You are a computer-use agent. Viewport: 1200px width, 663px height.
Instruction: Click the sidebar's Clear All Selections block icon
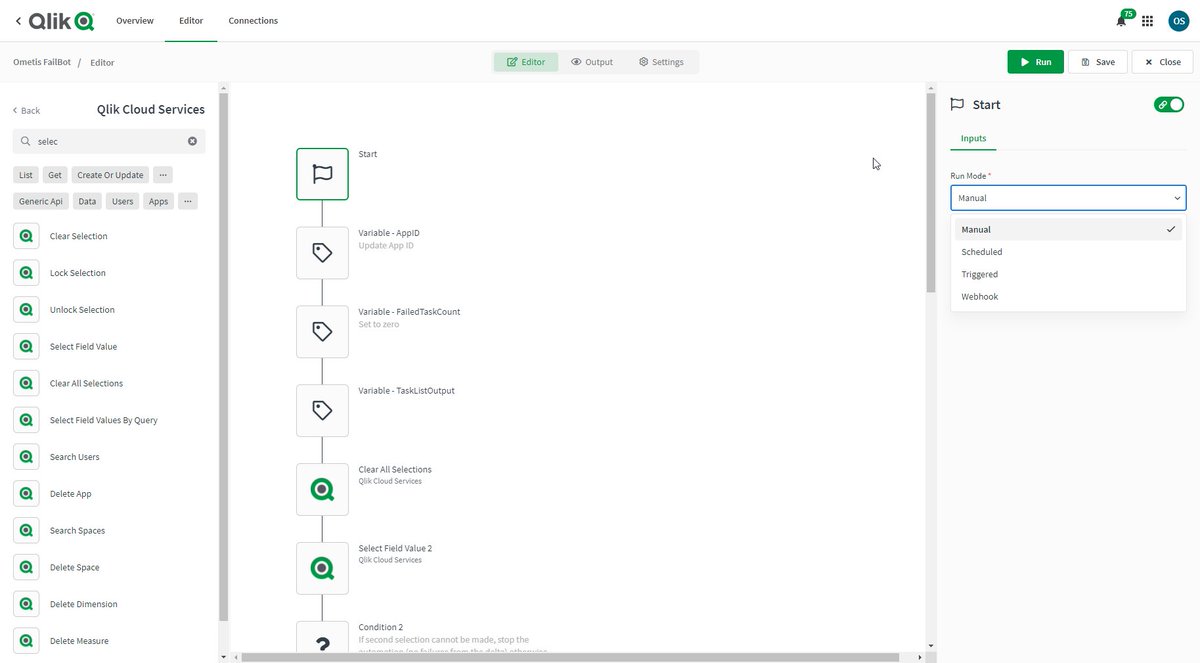pos(26,383)
